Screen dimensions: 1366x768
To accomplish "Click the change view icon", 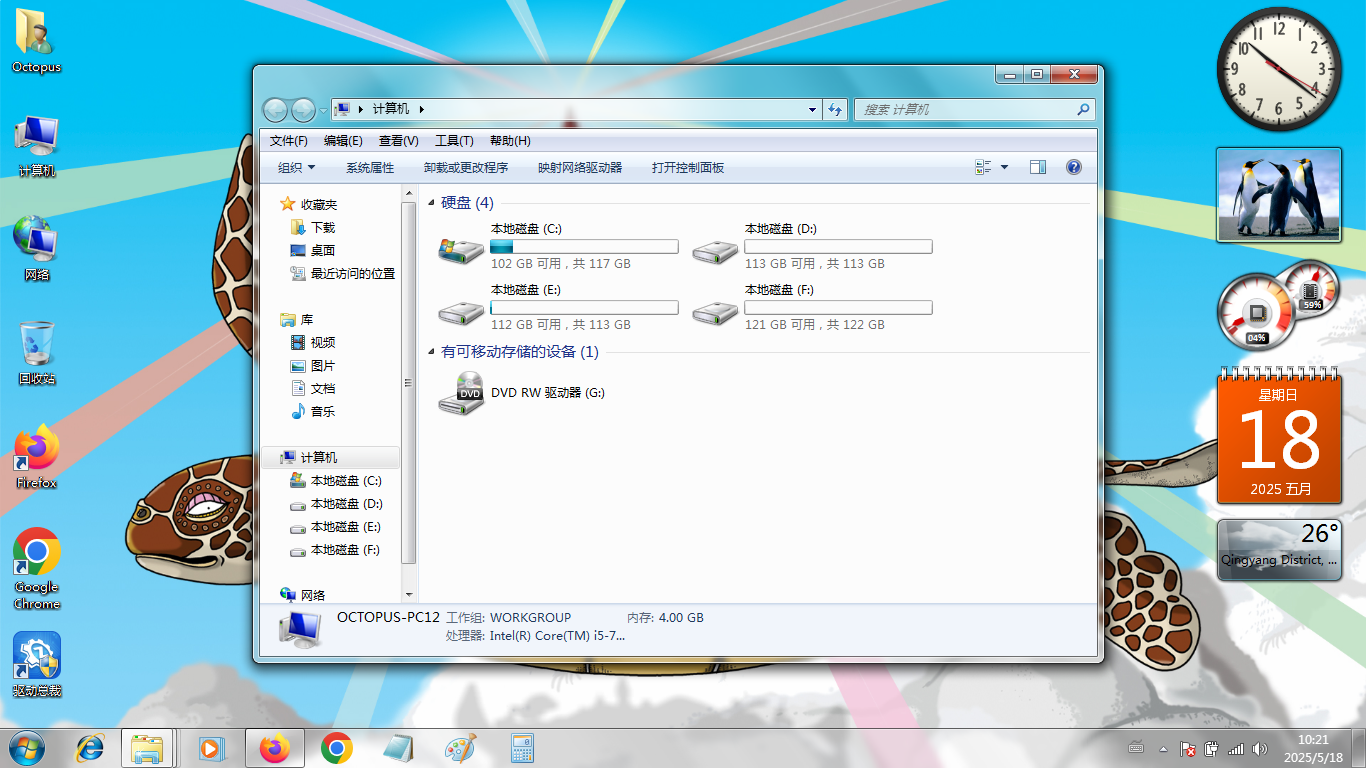I will (983, 168).
